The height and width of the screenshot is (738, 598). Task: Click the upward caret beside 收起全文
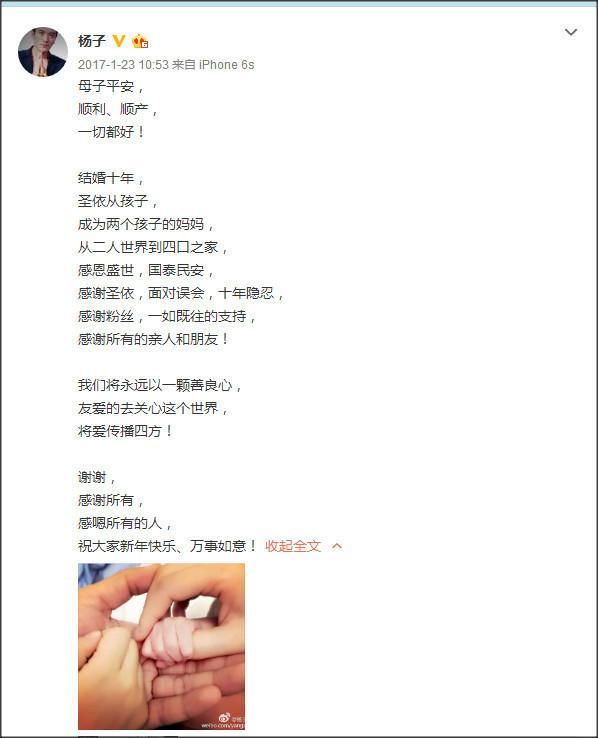coord(337,546)
